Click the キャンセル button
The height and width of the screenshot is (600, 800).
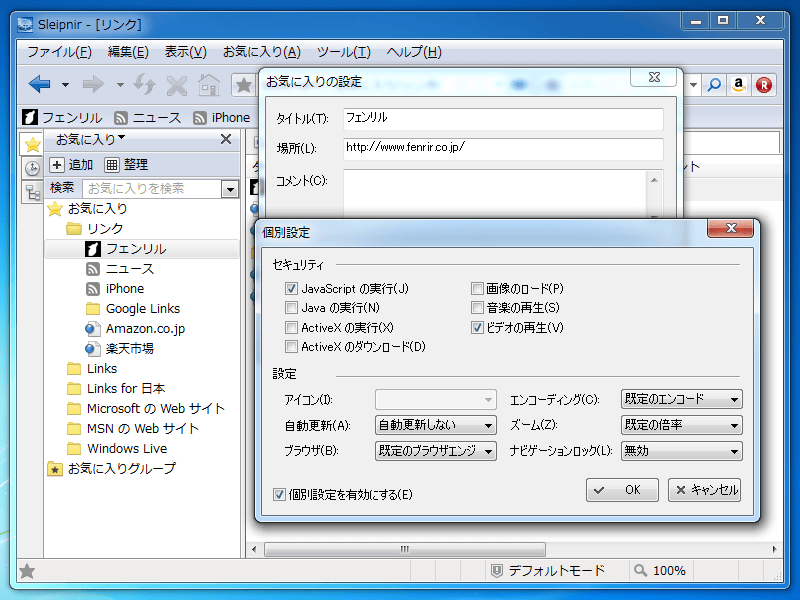(x=704, y=490)
